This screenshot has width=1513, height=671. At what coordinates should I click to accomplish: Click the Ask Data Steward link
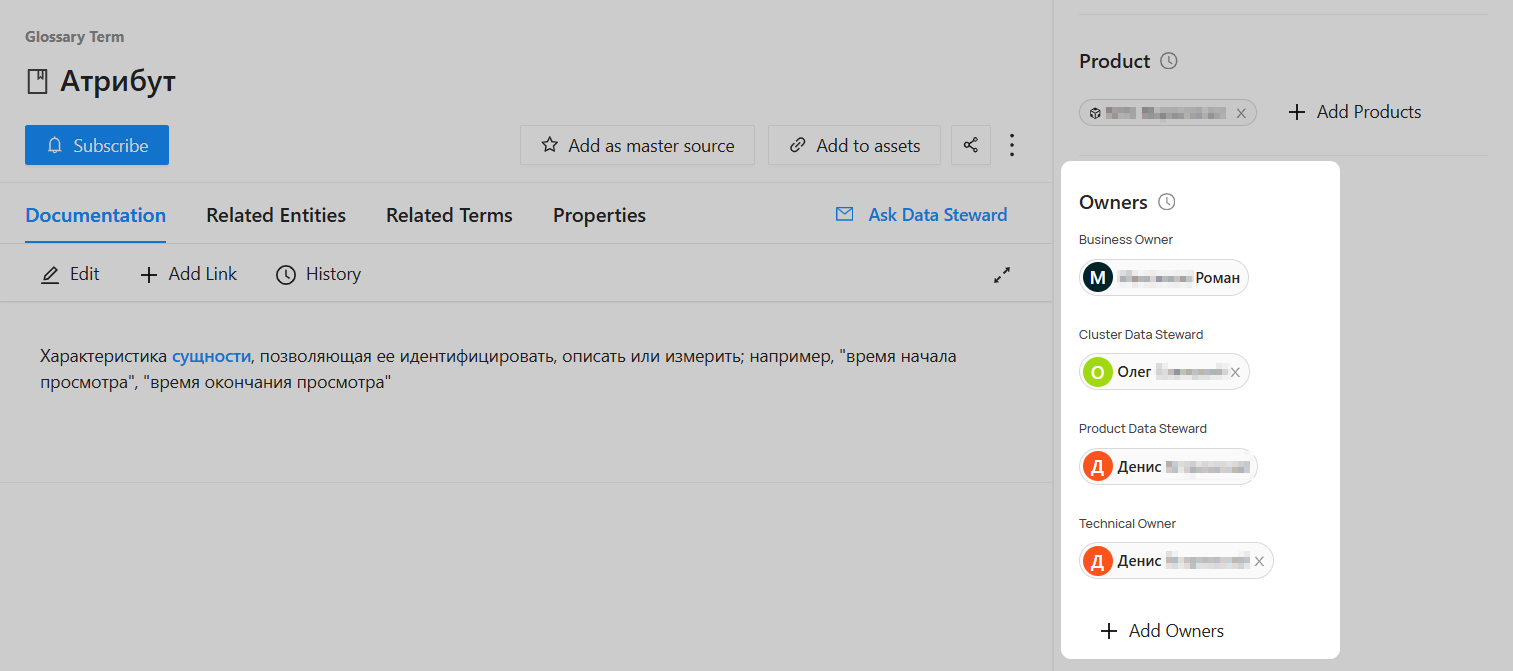coord(921,215)
